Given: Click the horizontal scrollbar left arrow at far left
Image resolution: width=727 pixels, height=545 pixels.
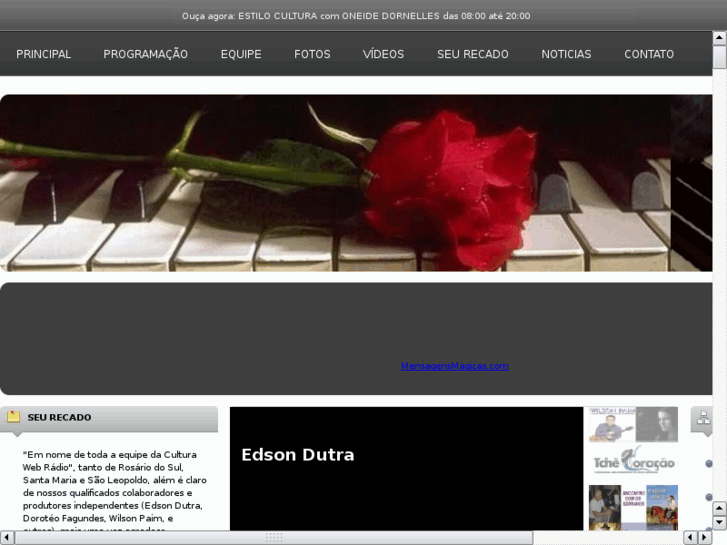Looking at the screenshot, I should [6, 538].
